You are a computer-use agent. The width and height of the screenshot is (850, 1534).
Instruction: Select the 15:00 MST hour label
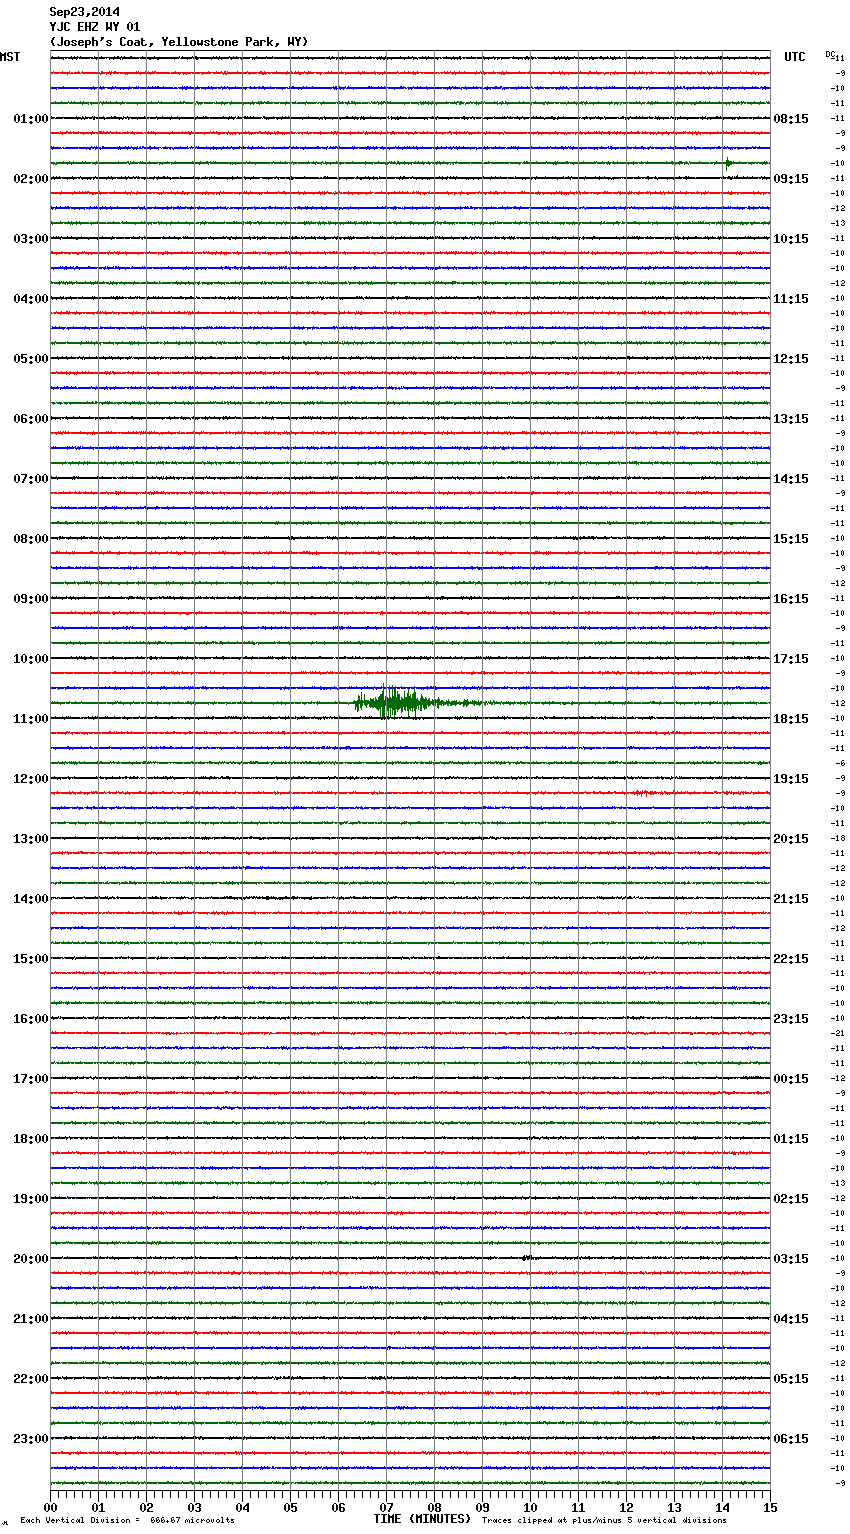[x=31, y=959]
